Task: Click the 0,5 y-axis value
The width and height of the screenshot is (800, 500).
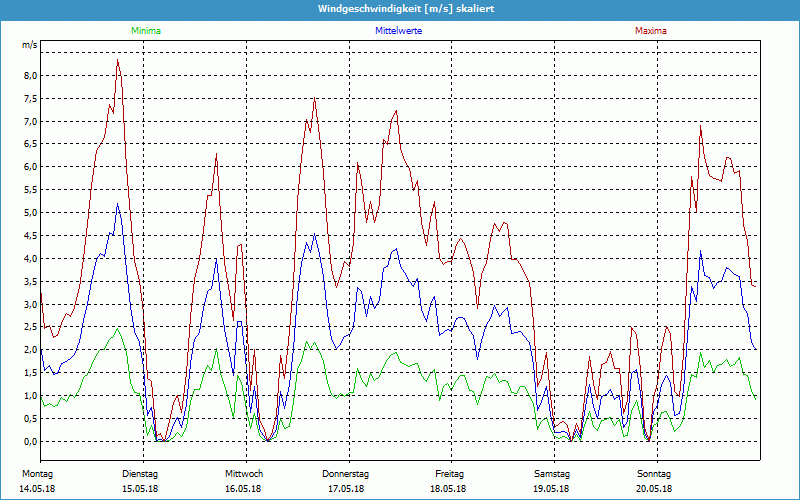Action: click(31, 419)
